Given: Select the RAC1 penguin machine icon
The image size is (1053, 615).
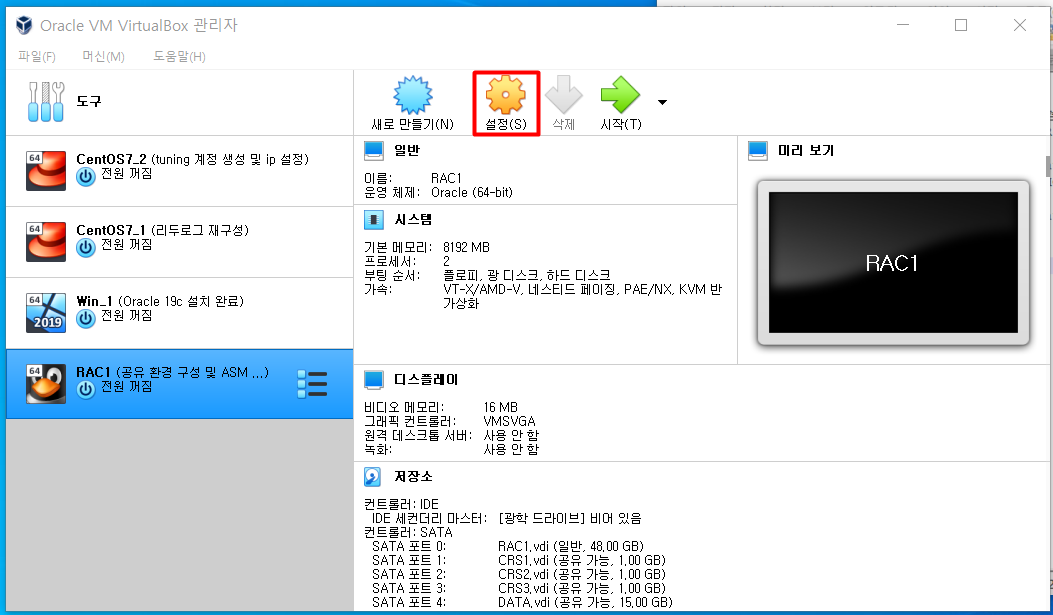Looking at the screenshot, I should 46,384.
